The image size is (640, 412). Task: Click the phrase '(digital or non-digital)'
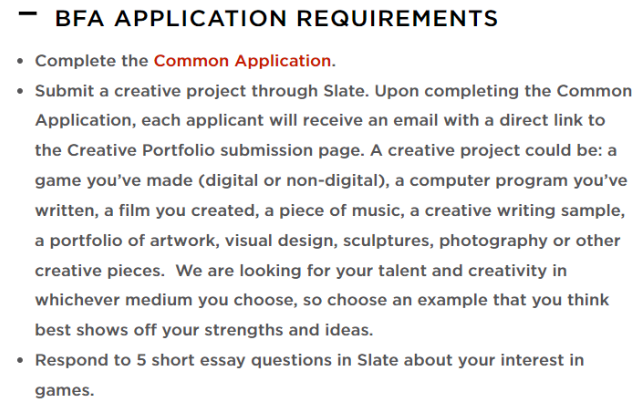point(294,180)
